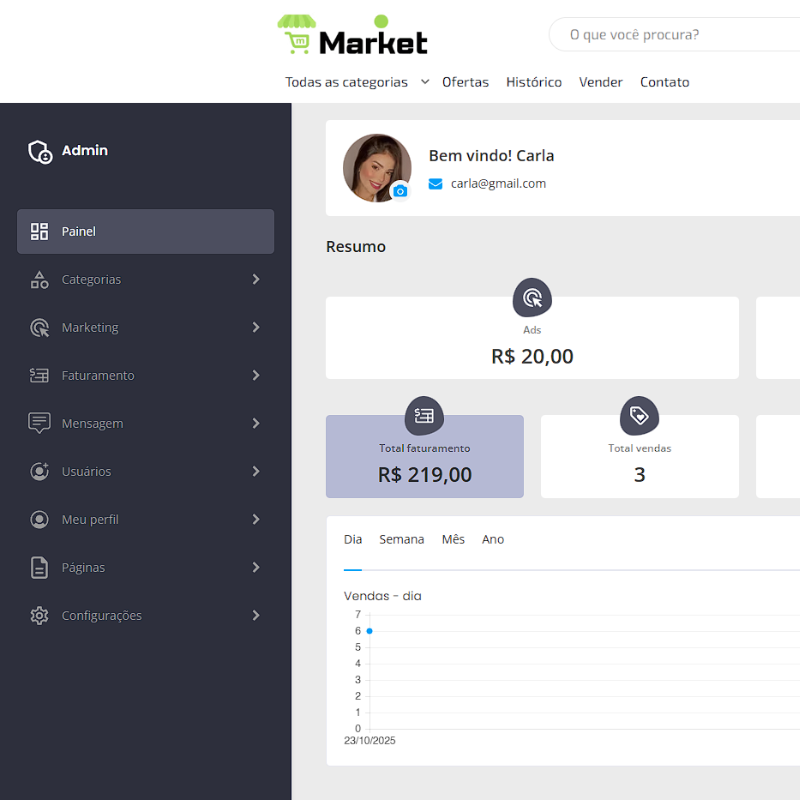Switch to the Ano tab

pos(492,538)
